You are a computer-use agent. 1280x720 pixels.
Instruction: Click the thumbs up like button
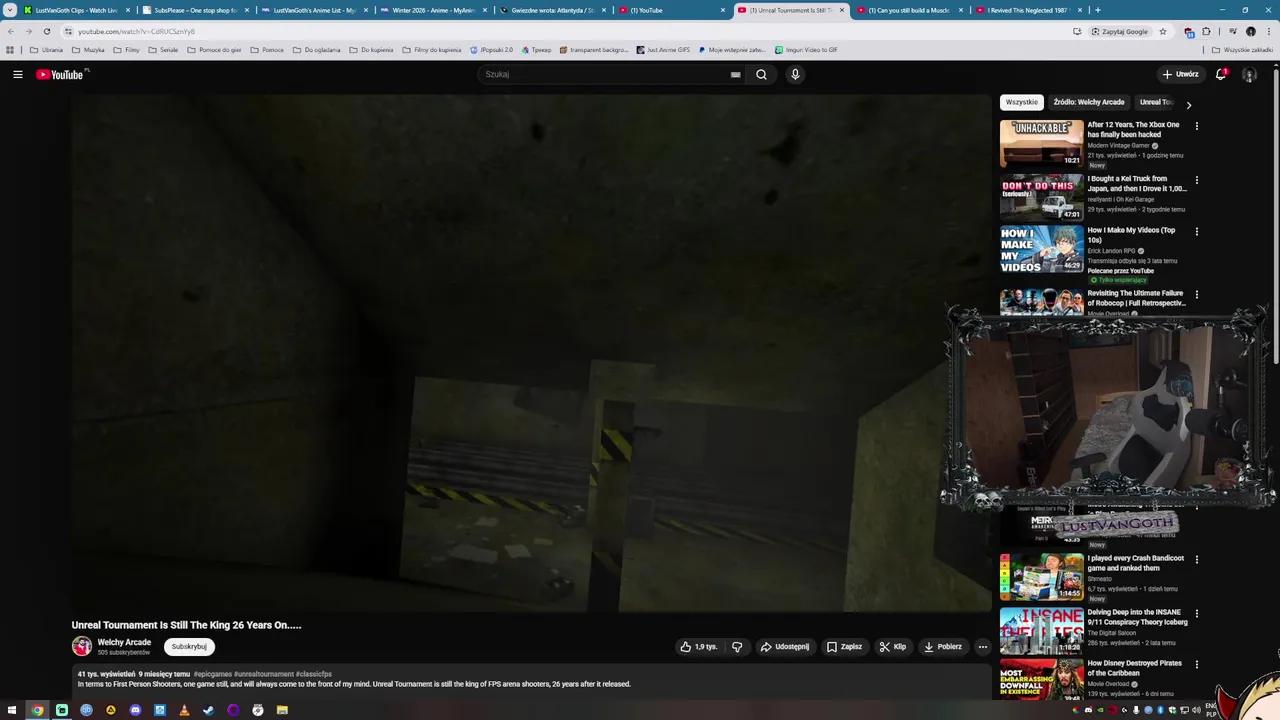686,646
